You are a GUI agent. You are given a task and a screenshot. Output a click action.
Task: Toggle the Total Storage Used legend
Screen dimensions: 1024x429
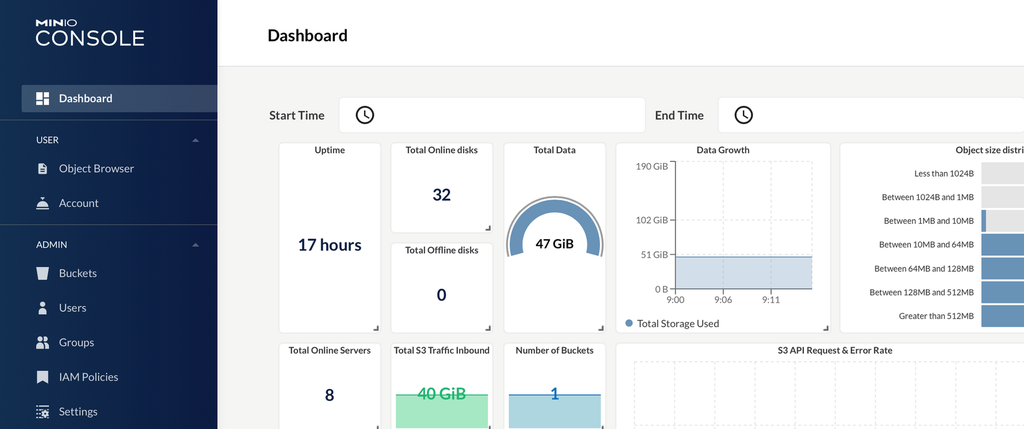coord(672,323)
